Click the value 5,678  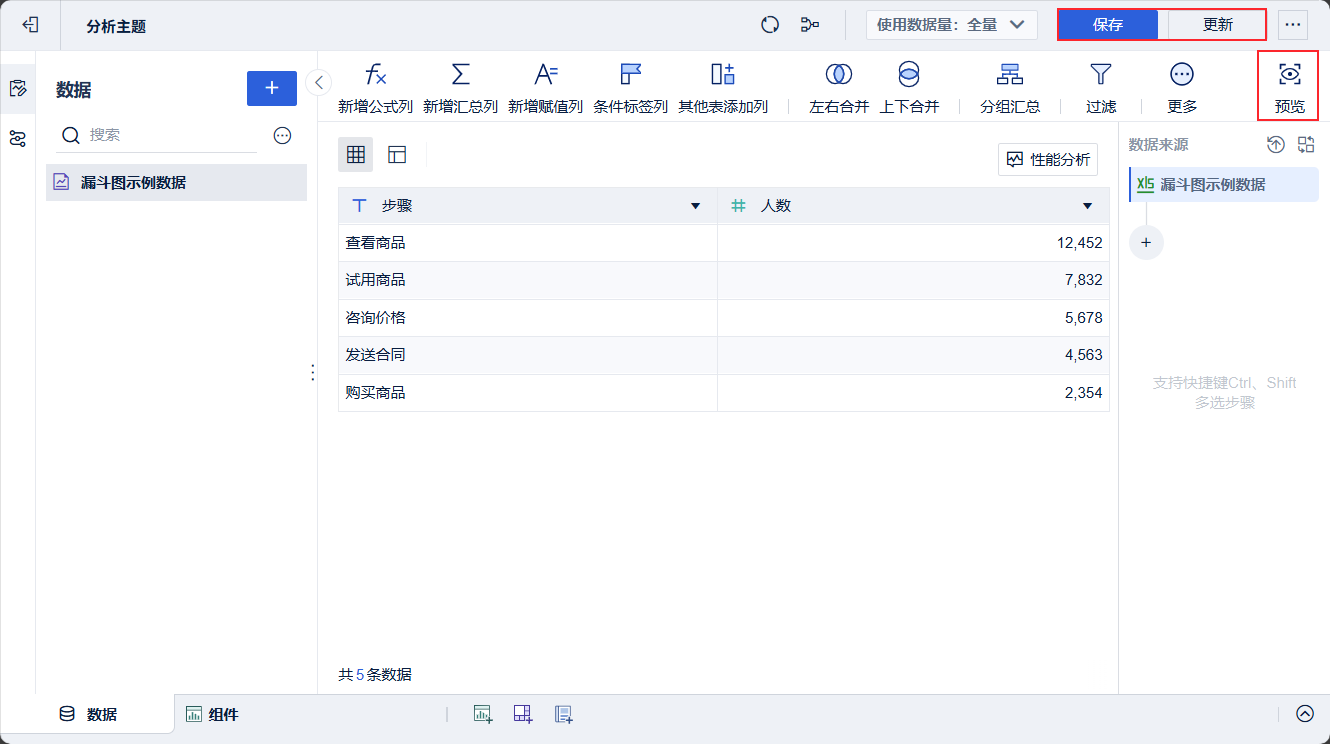(1084, 318)
